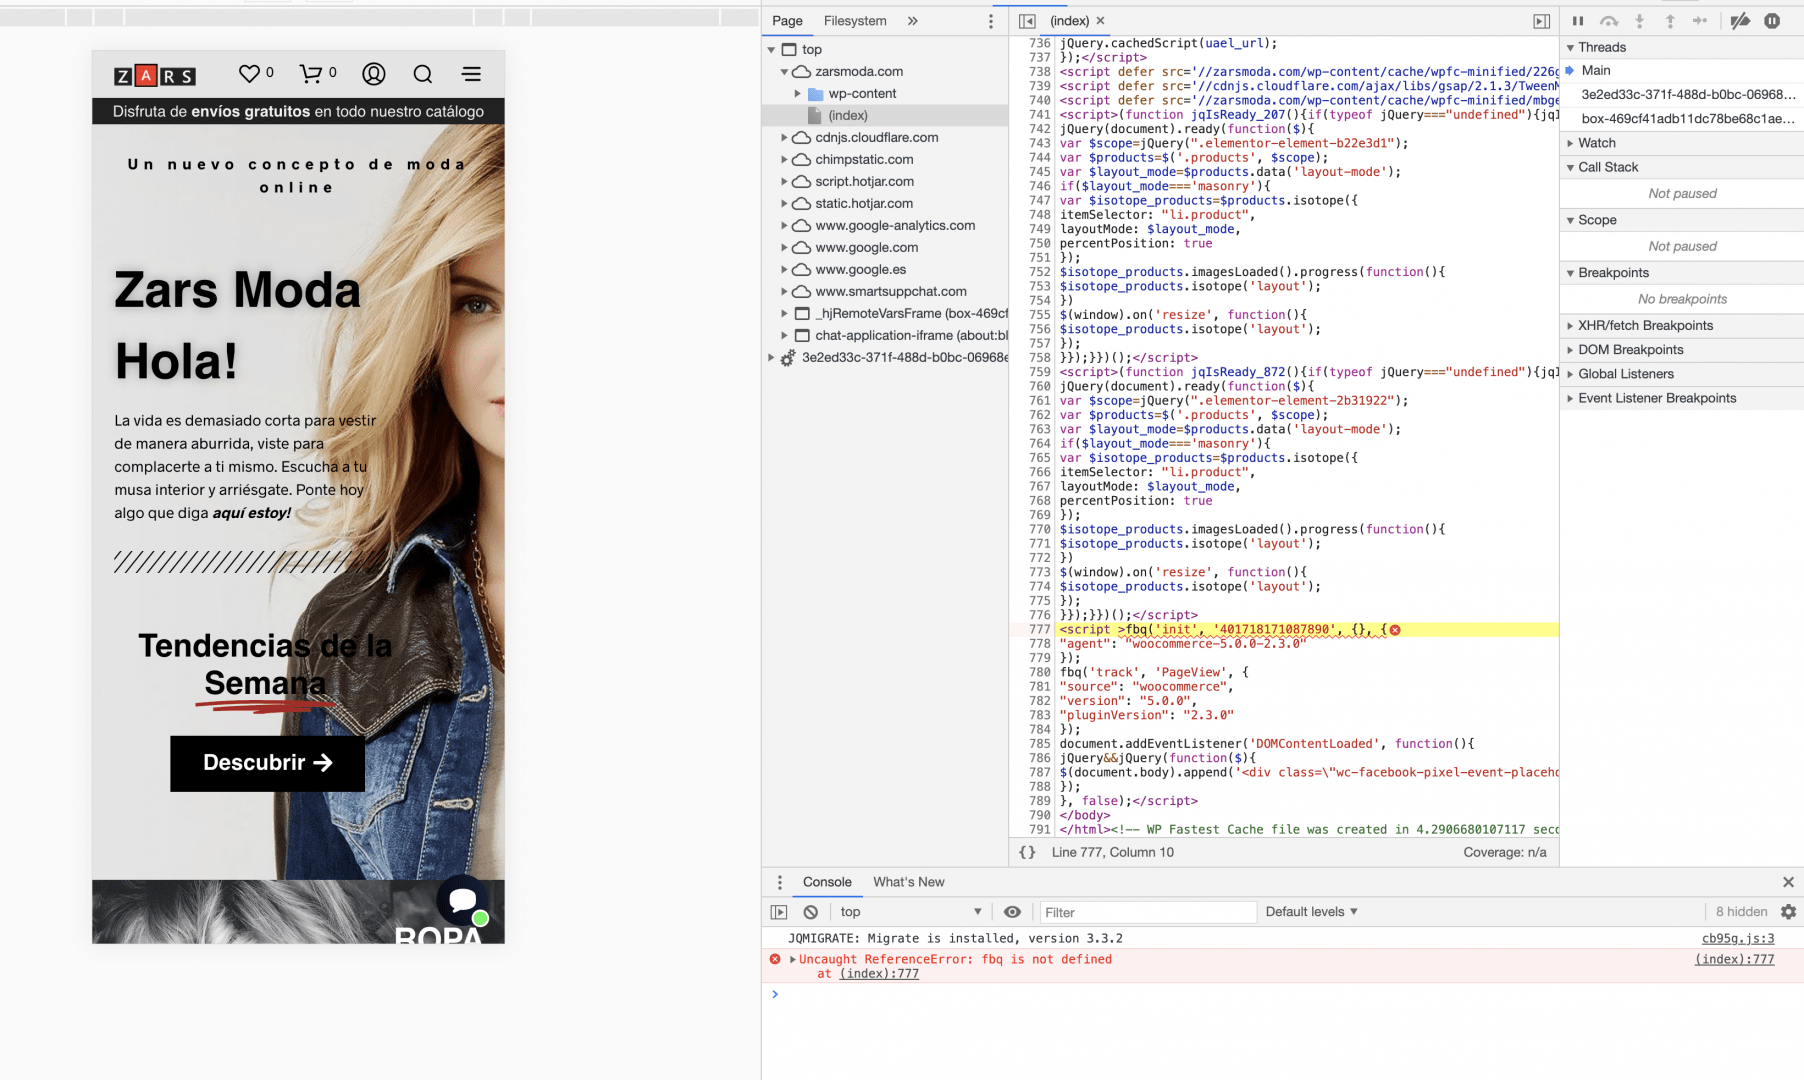Click the search magnifier icon on site
The width and height of the screenshot is (1804, 1080).
click(x=423, y=74)
